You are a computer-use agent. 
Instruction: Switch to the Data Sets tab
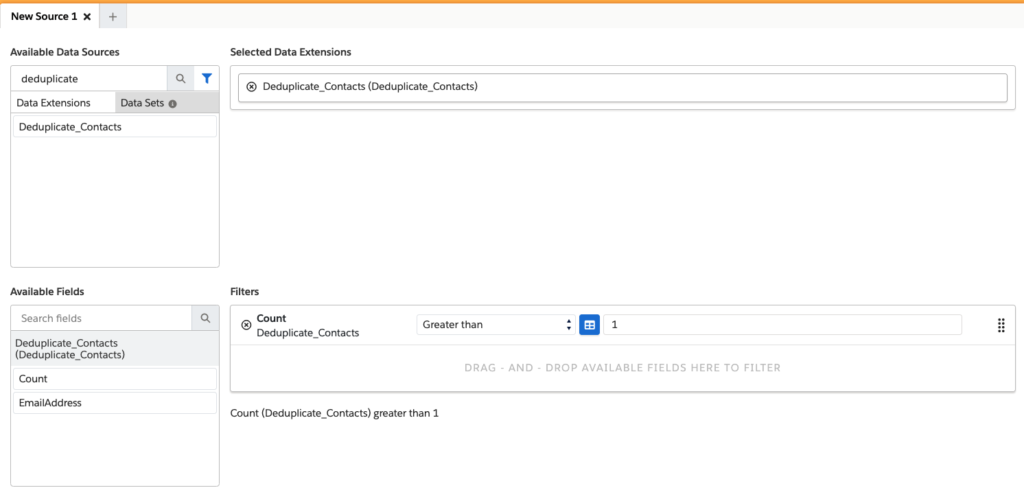click(141, 103)
